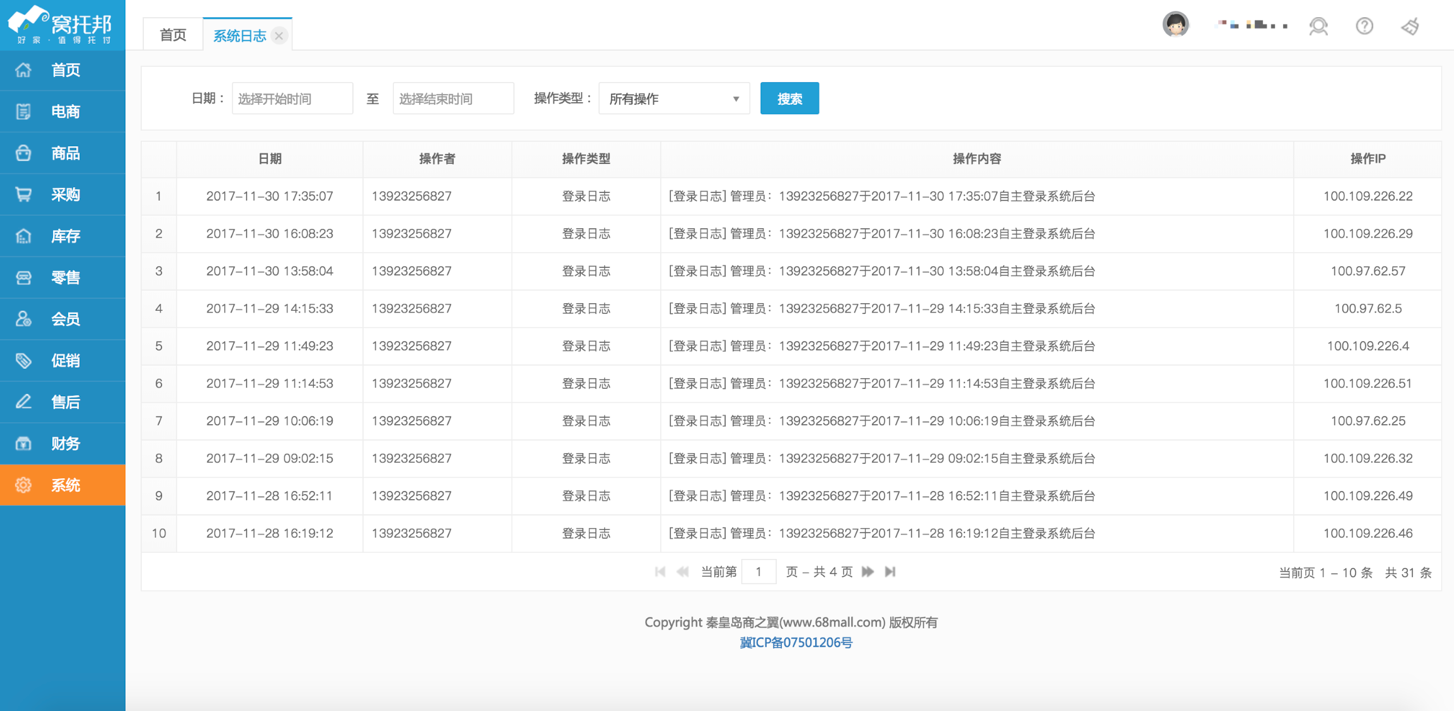This screenshot has height=711, width=1454.
Task: Click IP address 100.109.226.22
Action: pos(1368,196)
